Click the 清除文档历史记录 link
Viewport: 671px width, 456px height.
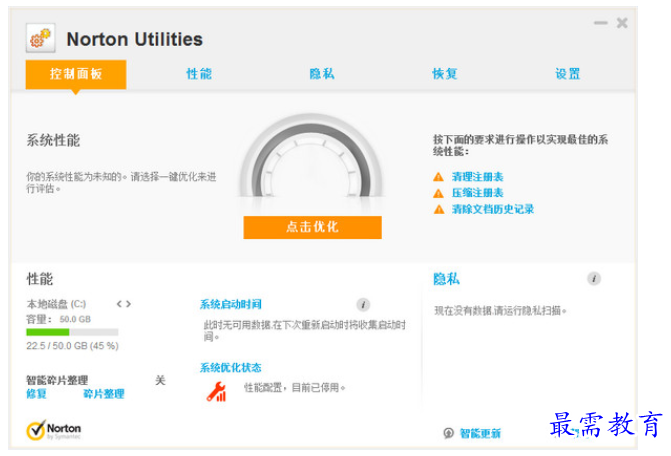[493, 209]
